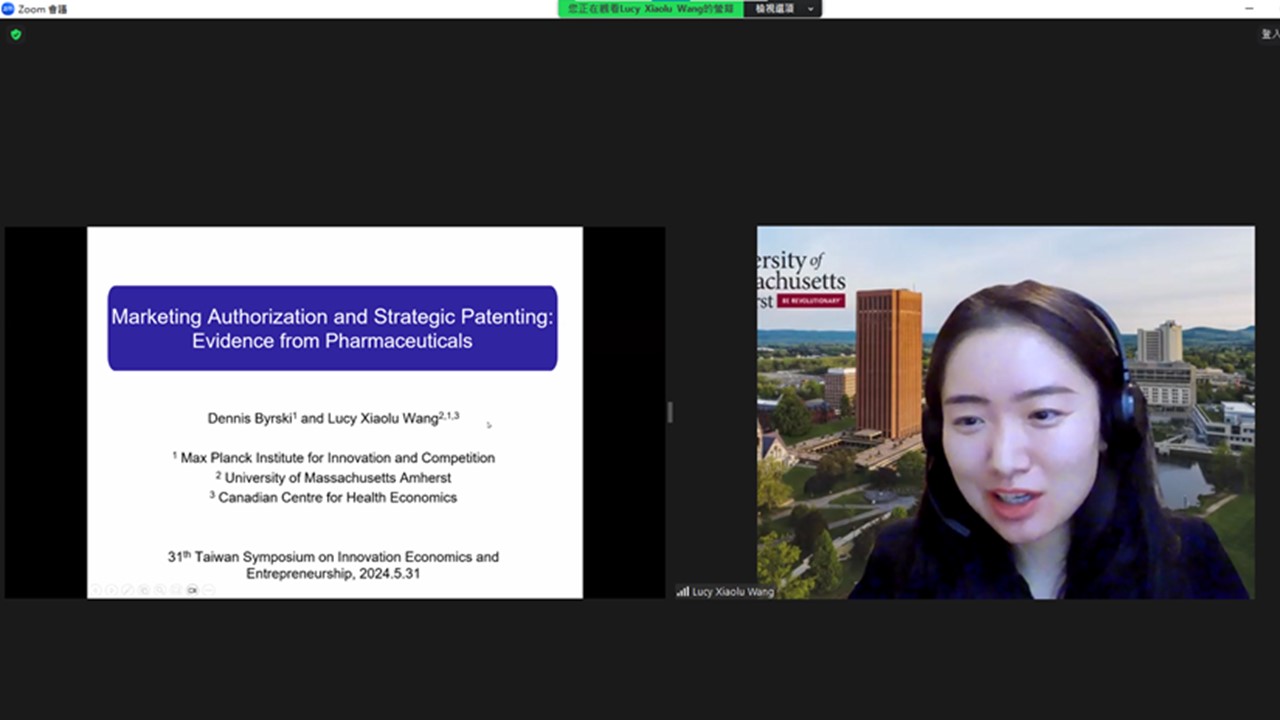Open the more options icon in slide controls

[208, 590]
